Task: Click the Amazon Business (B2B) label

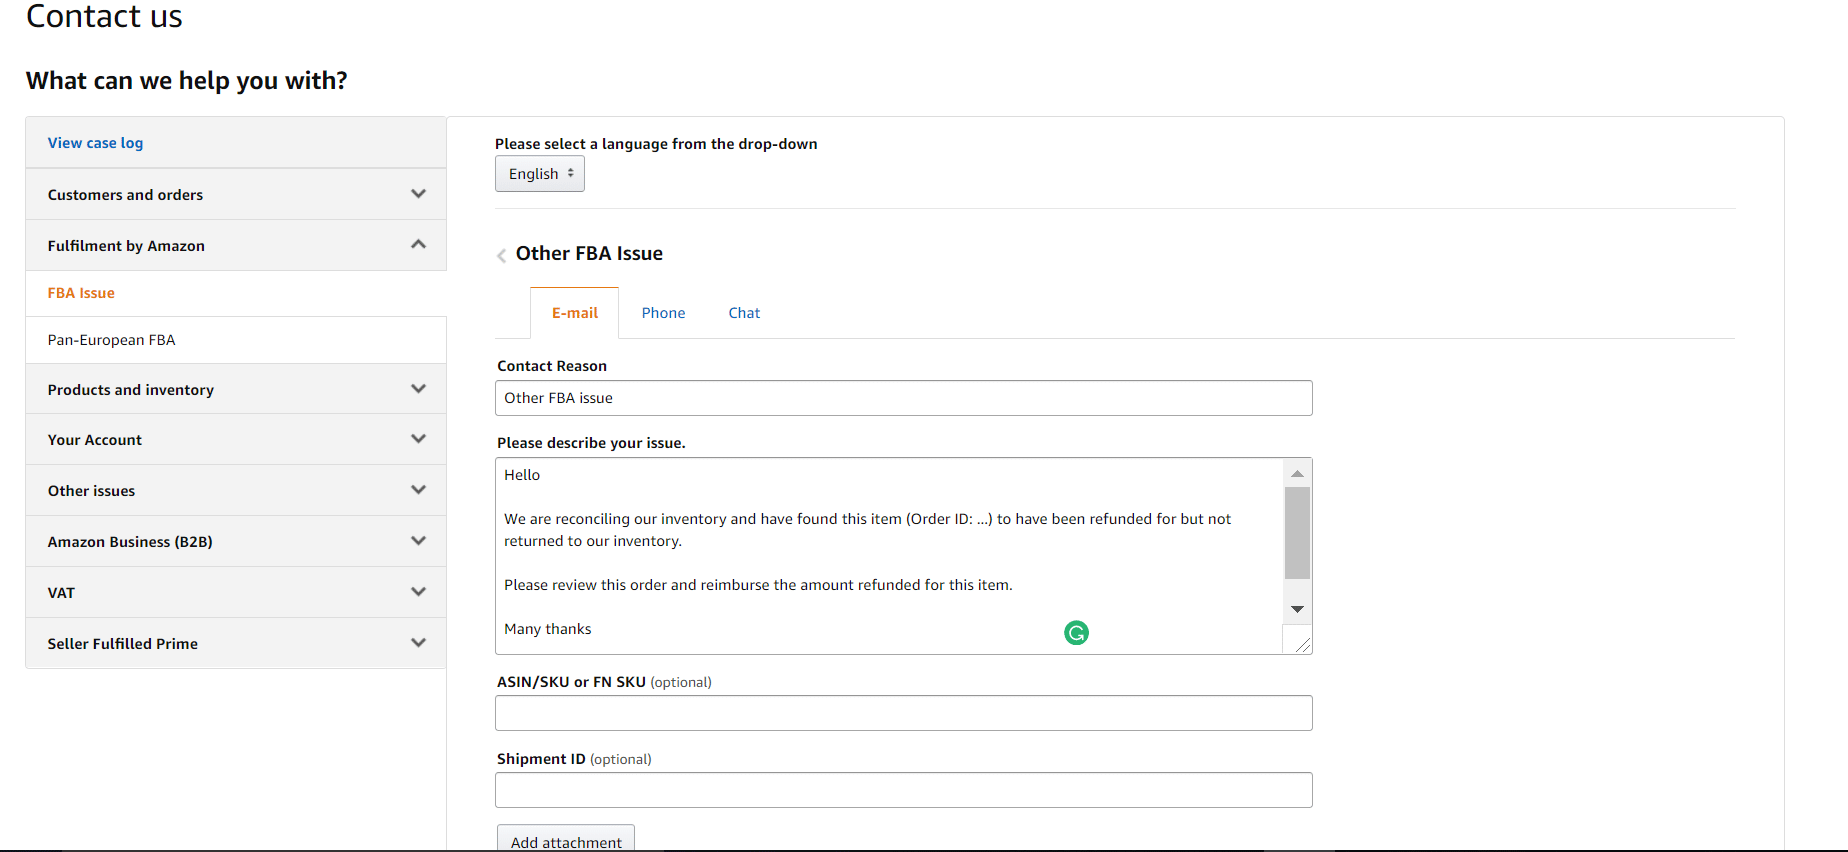Action: pyautogui.click(x=130, y=542)
